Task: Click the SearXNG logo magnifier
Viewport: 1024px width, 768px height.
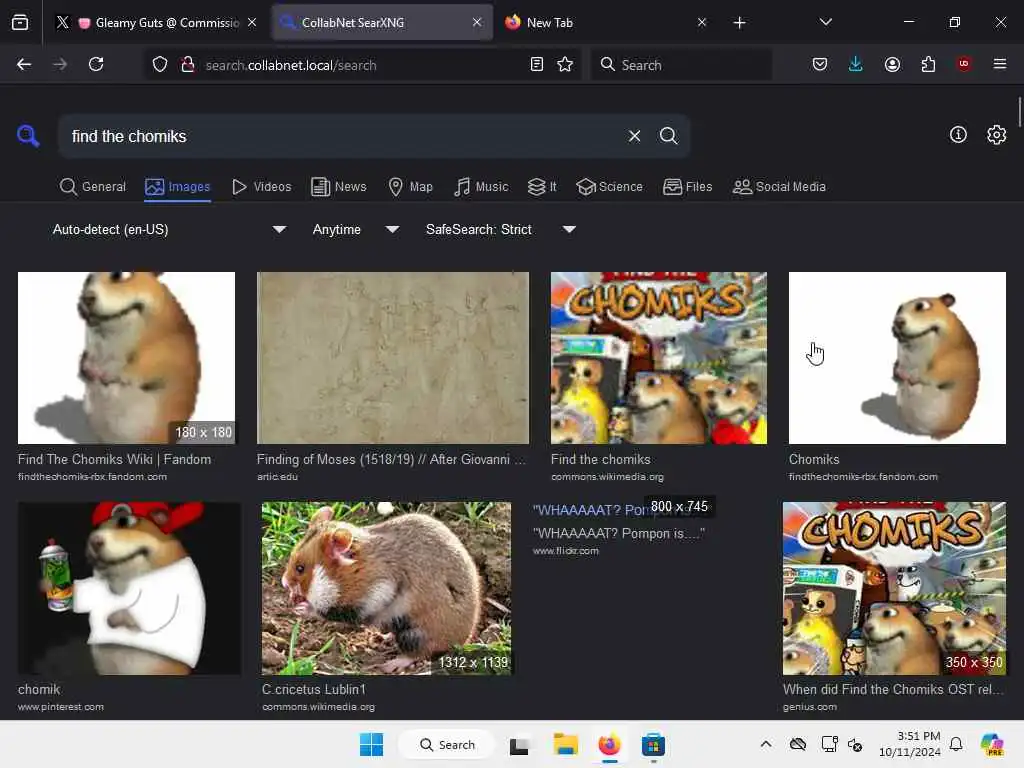Action: pos(28,136)
